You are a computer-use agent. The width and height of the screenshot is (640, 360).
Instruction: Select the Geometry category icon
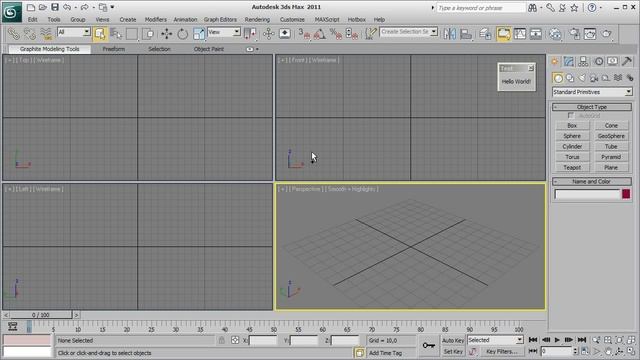(x=558, y=78)
